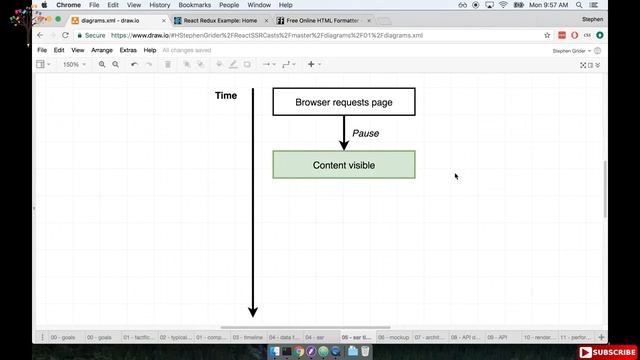Screen dimensions: 640x360
Task: Open the 04 - ssr page tab
Action: (315, 337)
